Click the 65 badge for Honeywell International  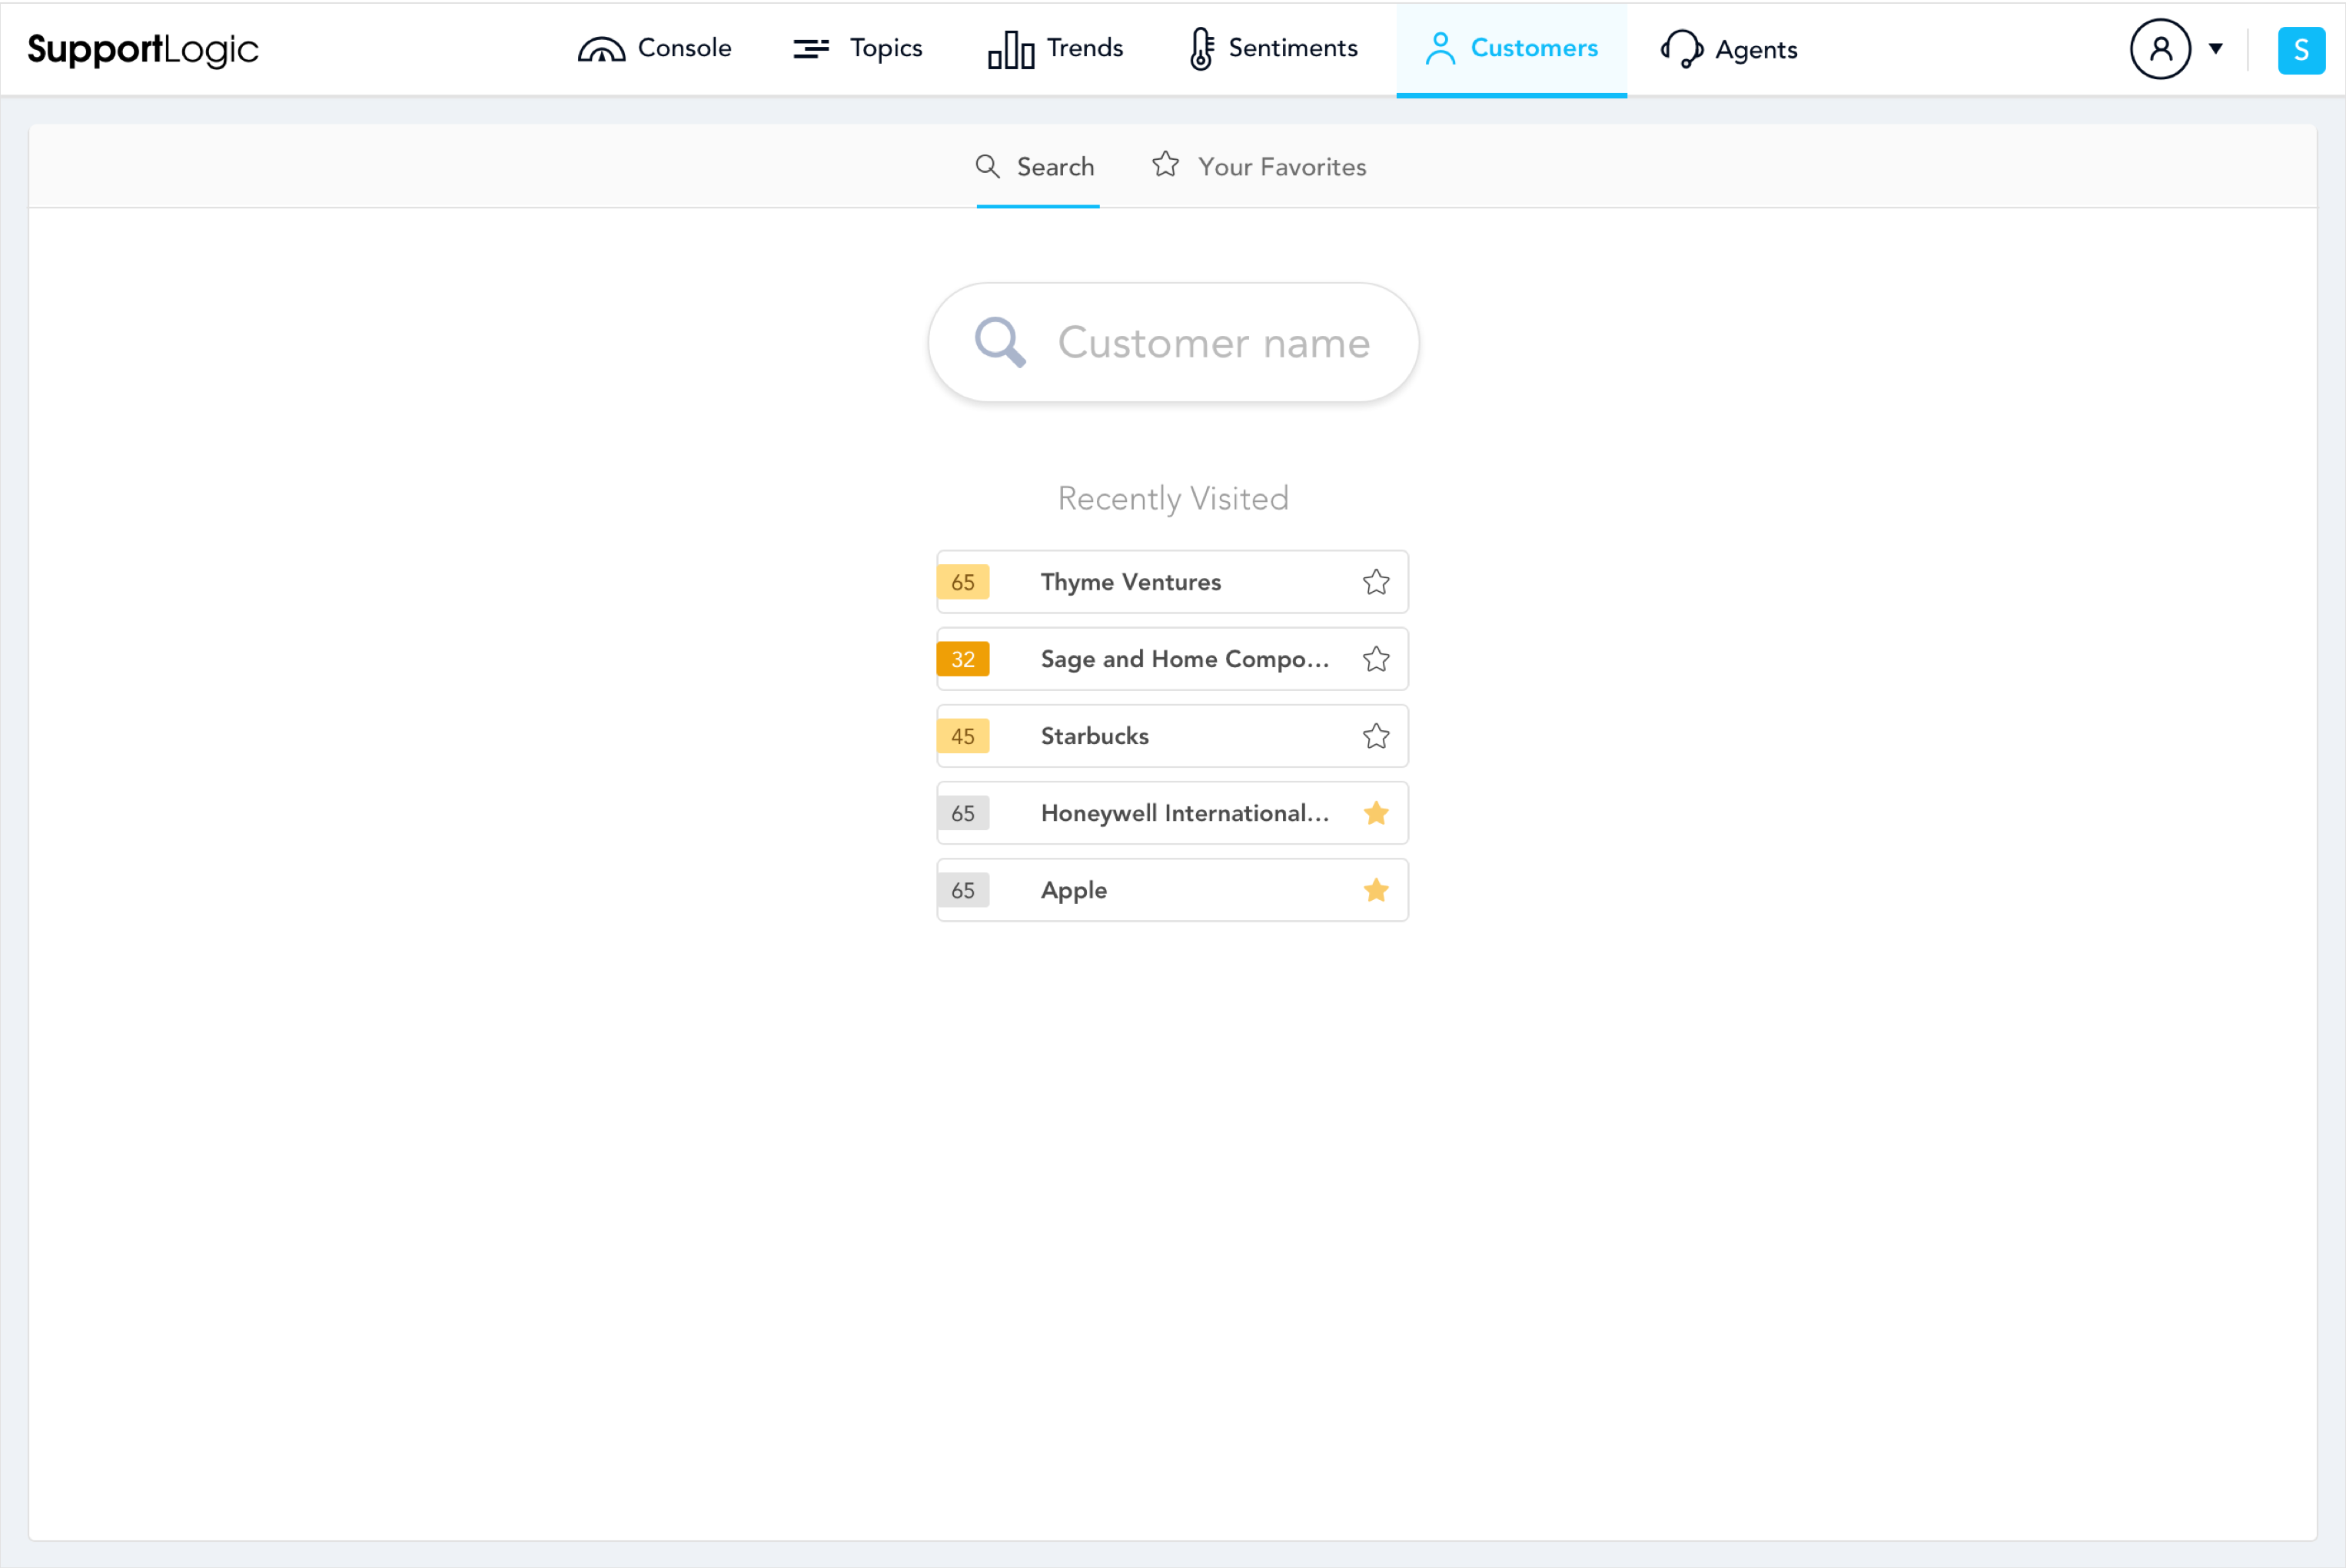point(962,813)
